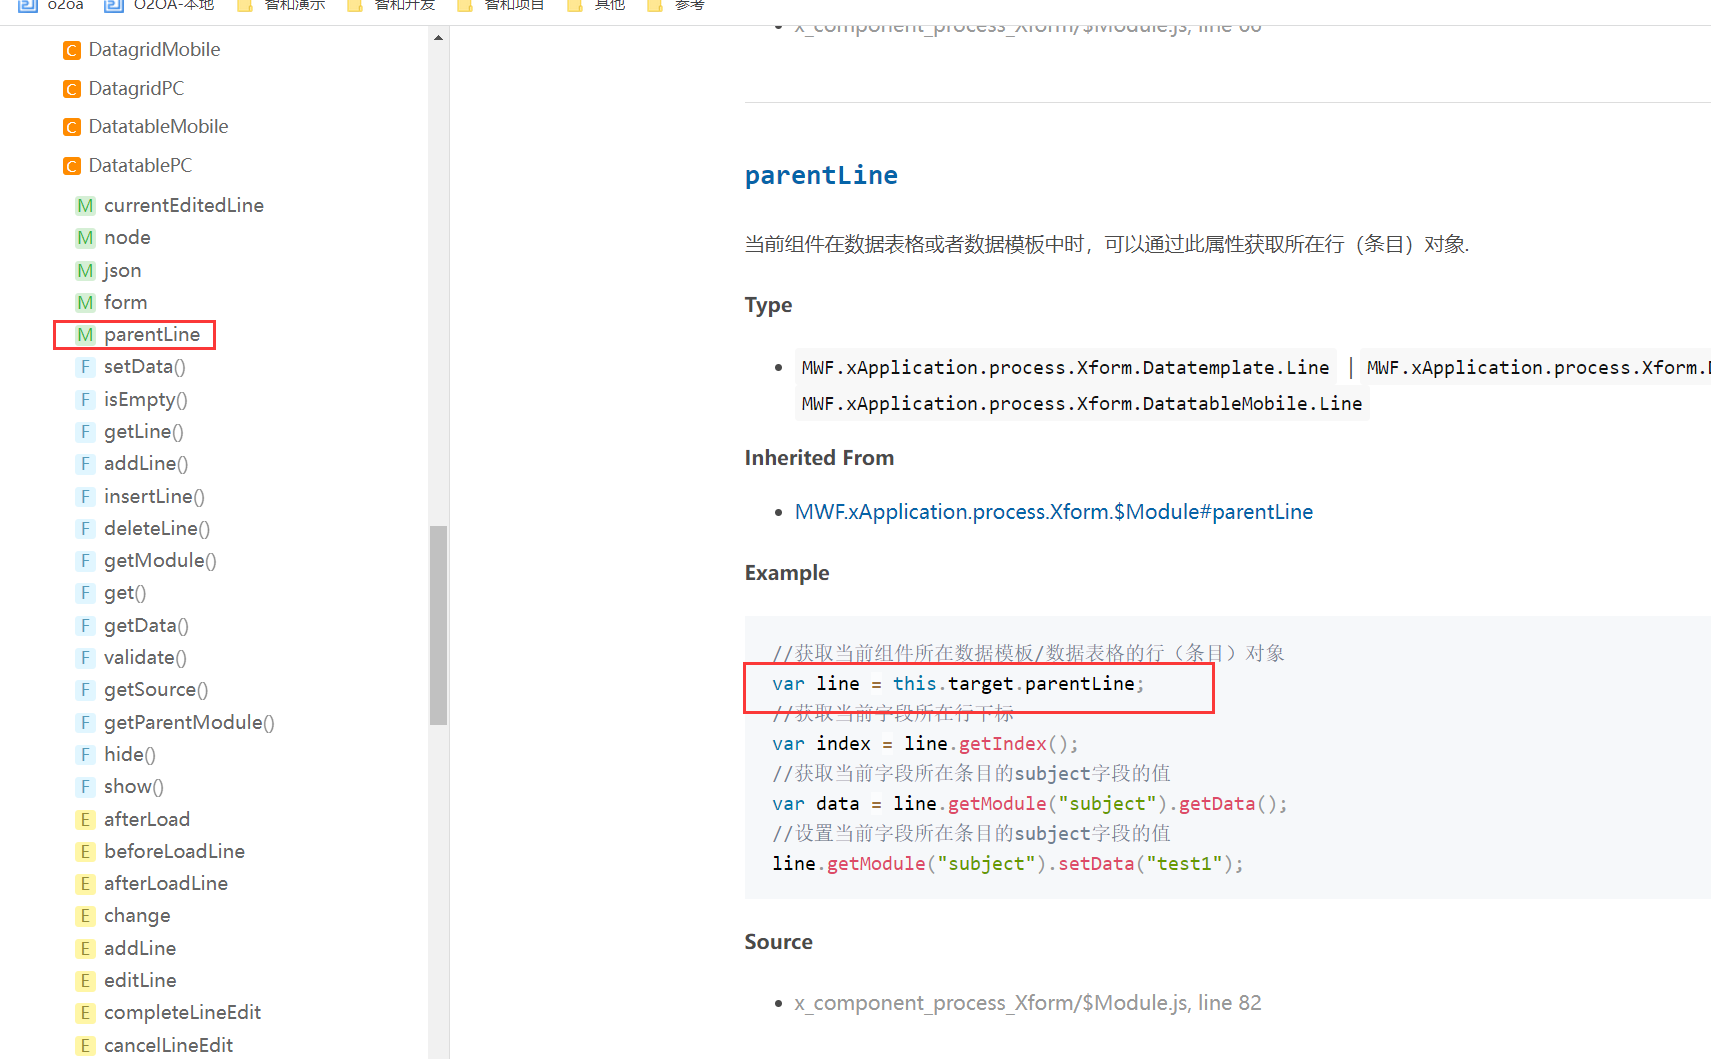
Task: Select the C icon beside DatatableMobile
Action: [72, 127]
